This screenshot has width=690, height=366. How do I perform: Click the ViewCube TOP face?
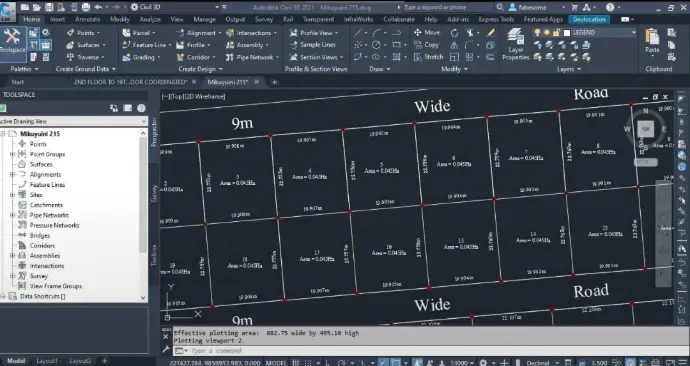coord(646,129)
